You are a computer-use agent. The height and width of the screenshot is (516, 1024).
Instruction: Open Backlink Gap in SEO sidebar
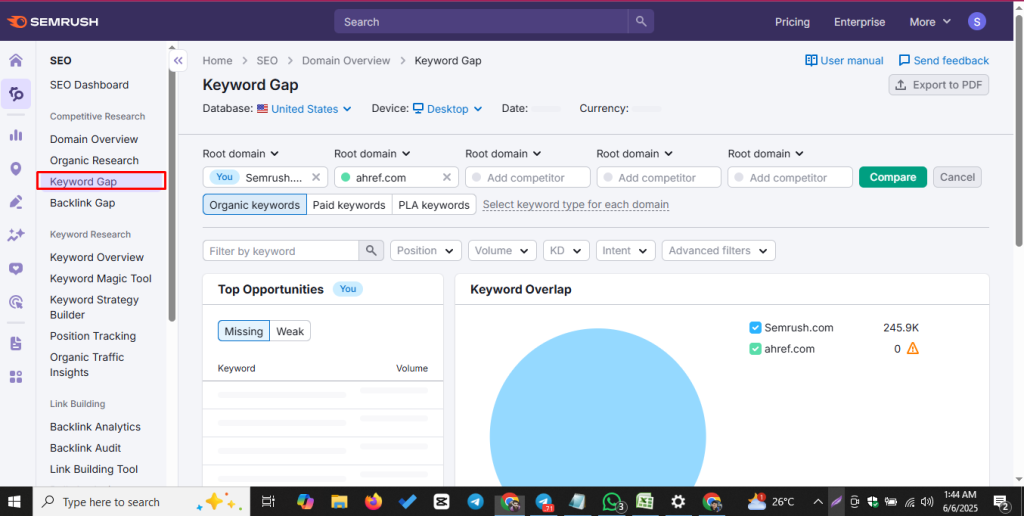tap(82, 202)
